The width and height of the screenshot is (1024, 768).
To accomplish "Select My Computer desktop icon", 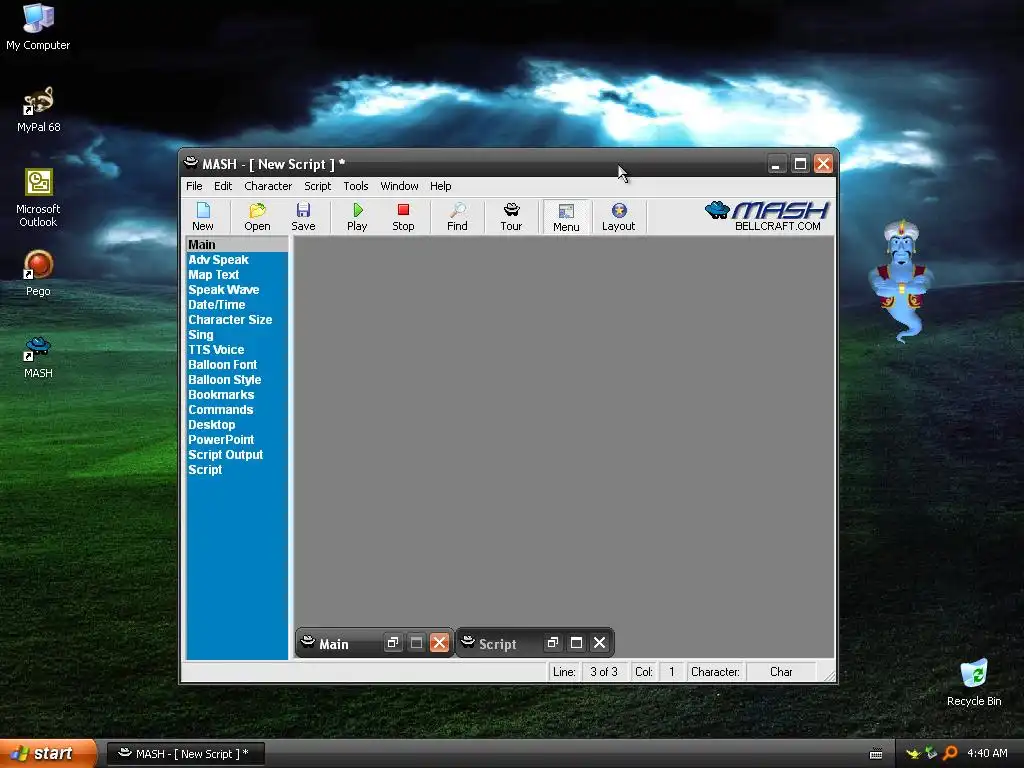I will pyautogui.click(x=38, y=27).
